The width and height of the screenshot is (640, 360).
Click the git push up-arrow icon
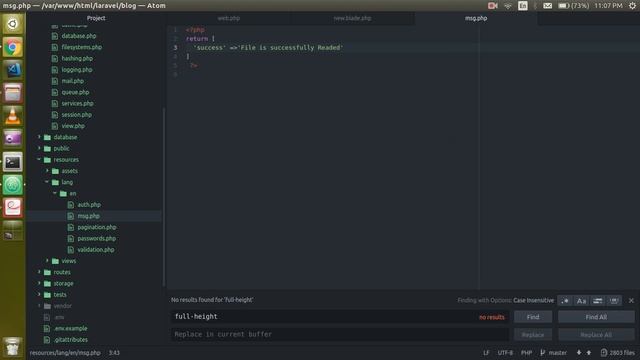point(589,353)
